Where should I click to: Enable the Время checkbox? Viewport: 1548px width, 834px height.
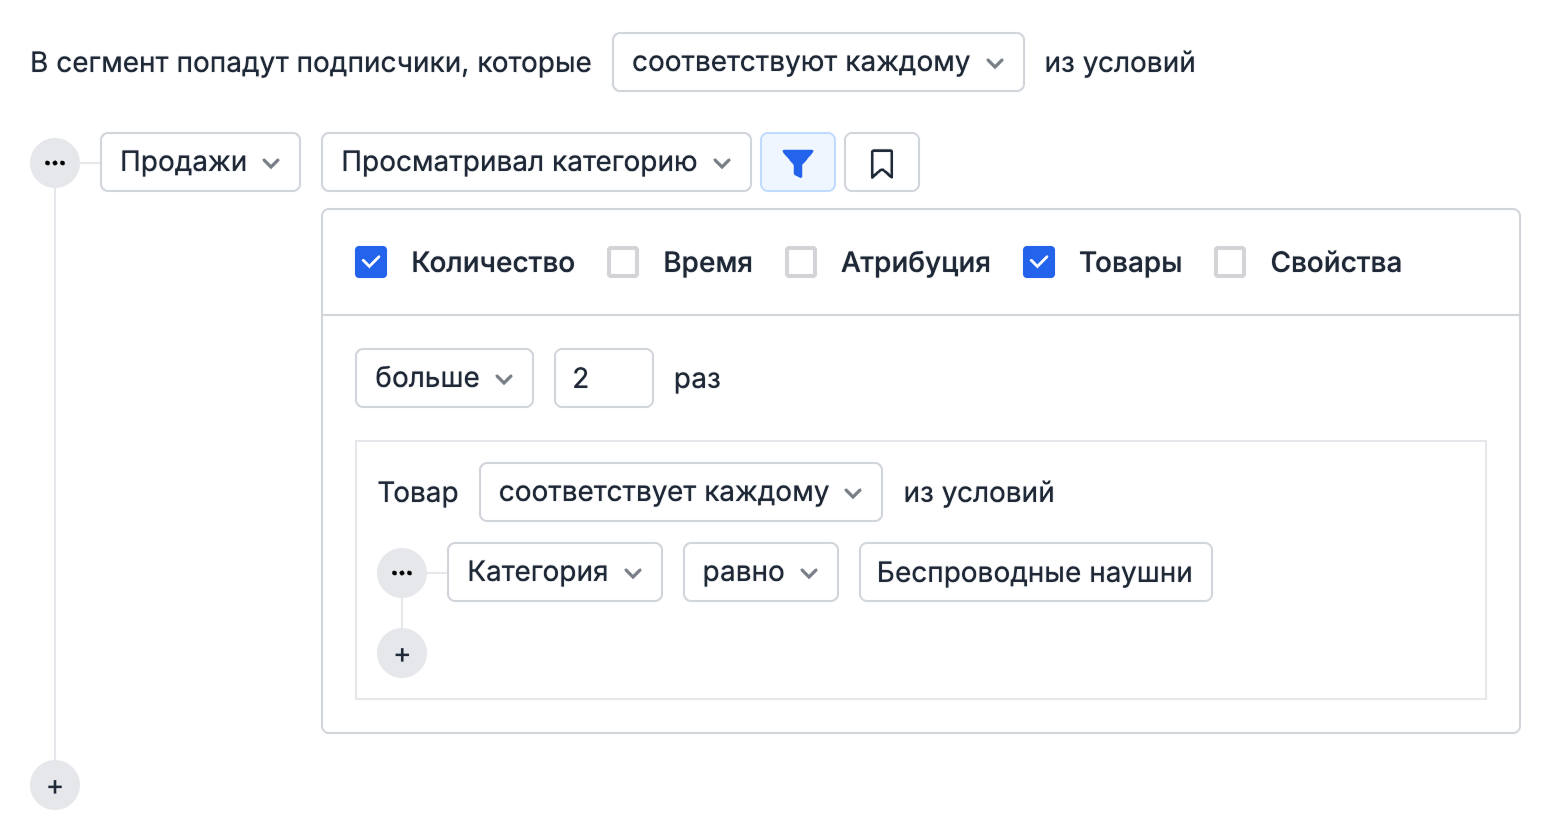click(623, 262)
